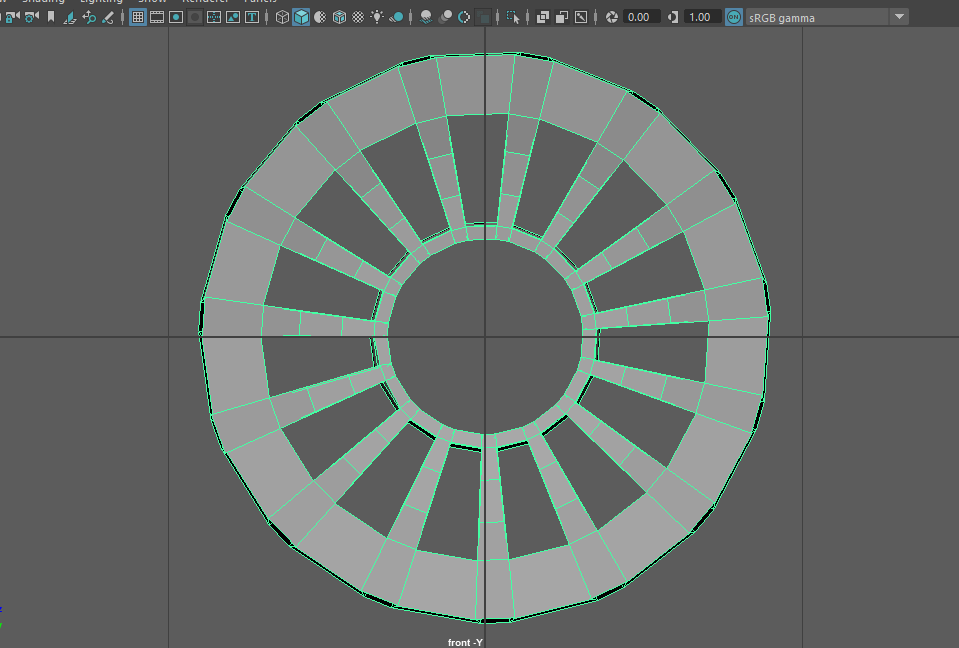The image size is (959, 648).
Task: Turn on use all lights bulb icon
Action: coord(377,17)
